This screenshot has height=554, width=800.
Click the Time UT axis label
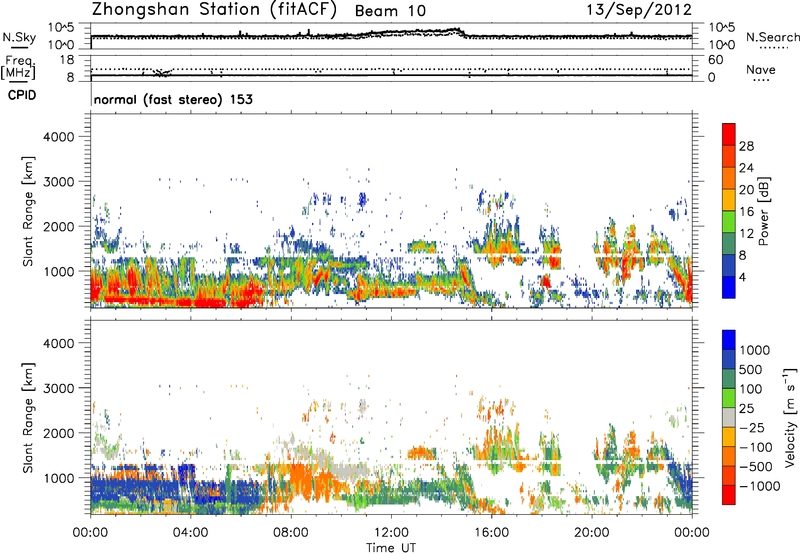391,548
